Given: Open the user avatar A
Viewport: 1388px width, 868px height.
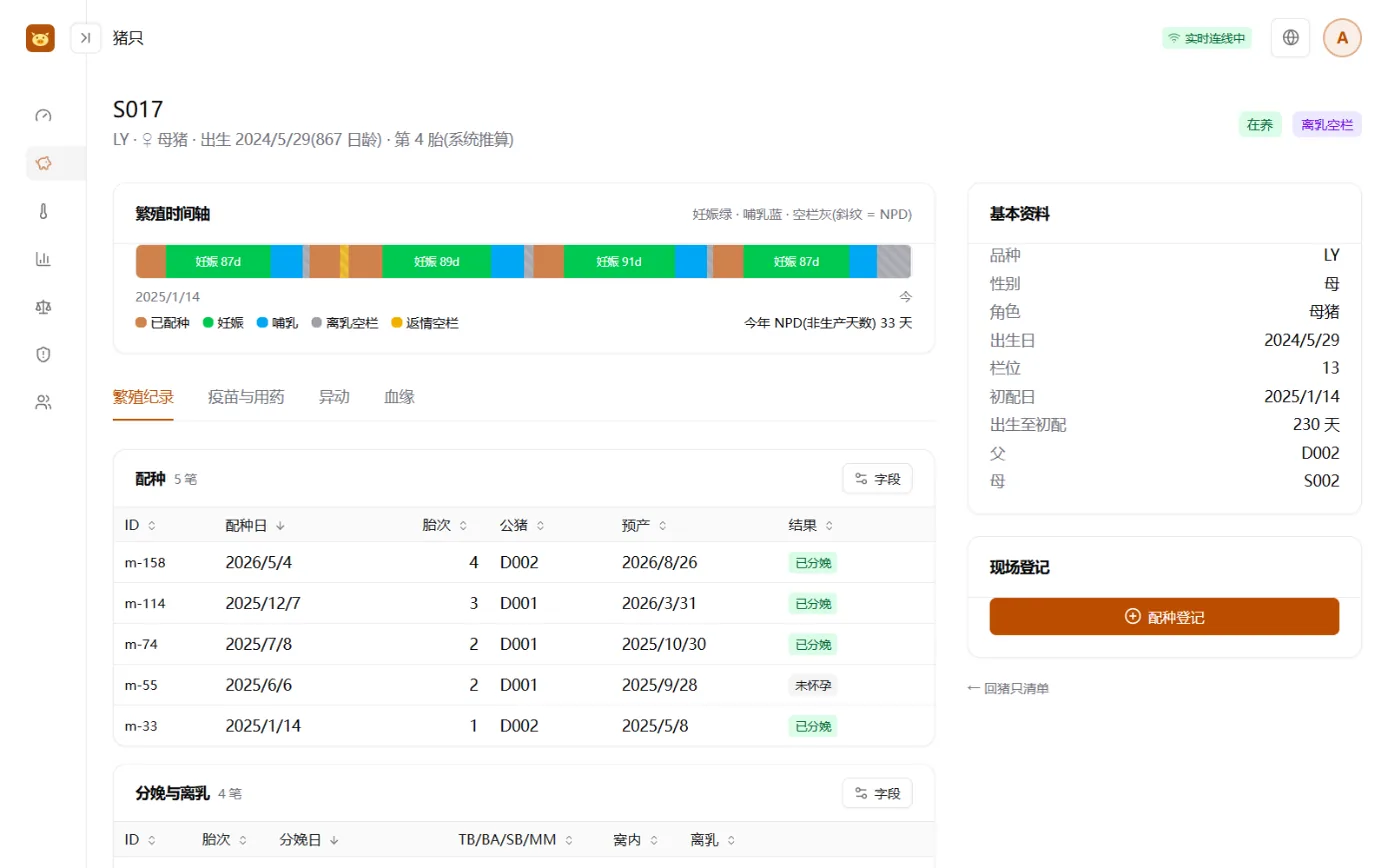Looking at the screenshot, I should point(1342,38).
